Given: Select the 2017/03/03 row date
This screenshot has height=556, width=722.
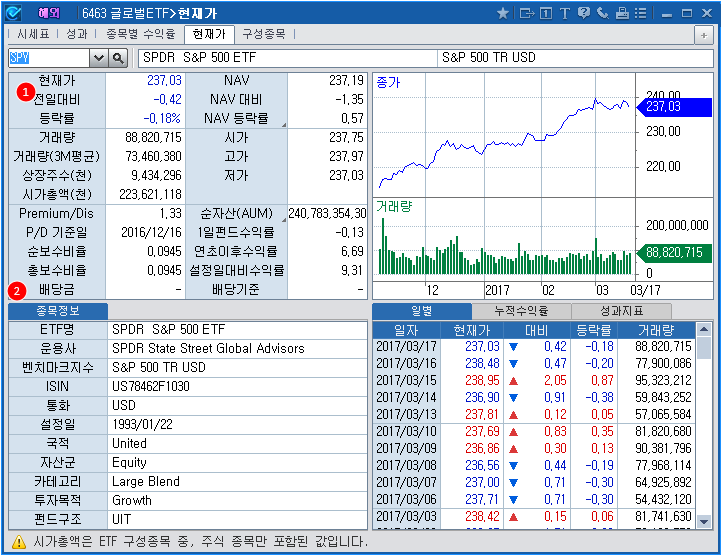Looking at the screenshot, I should (x=406, y=516).
